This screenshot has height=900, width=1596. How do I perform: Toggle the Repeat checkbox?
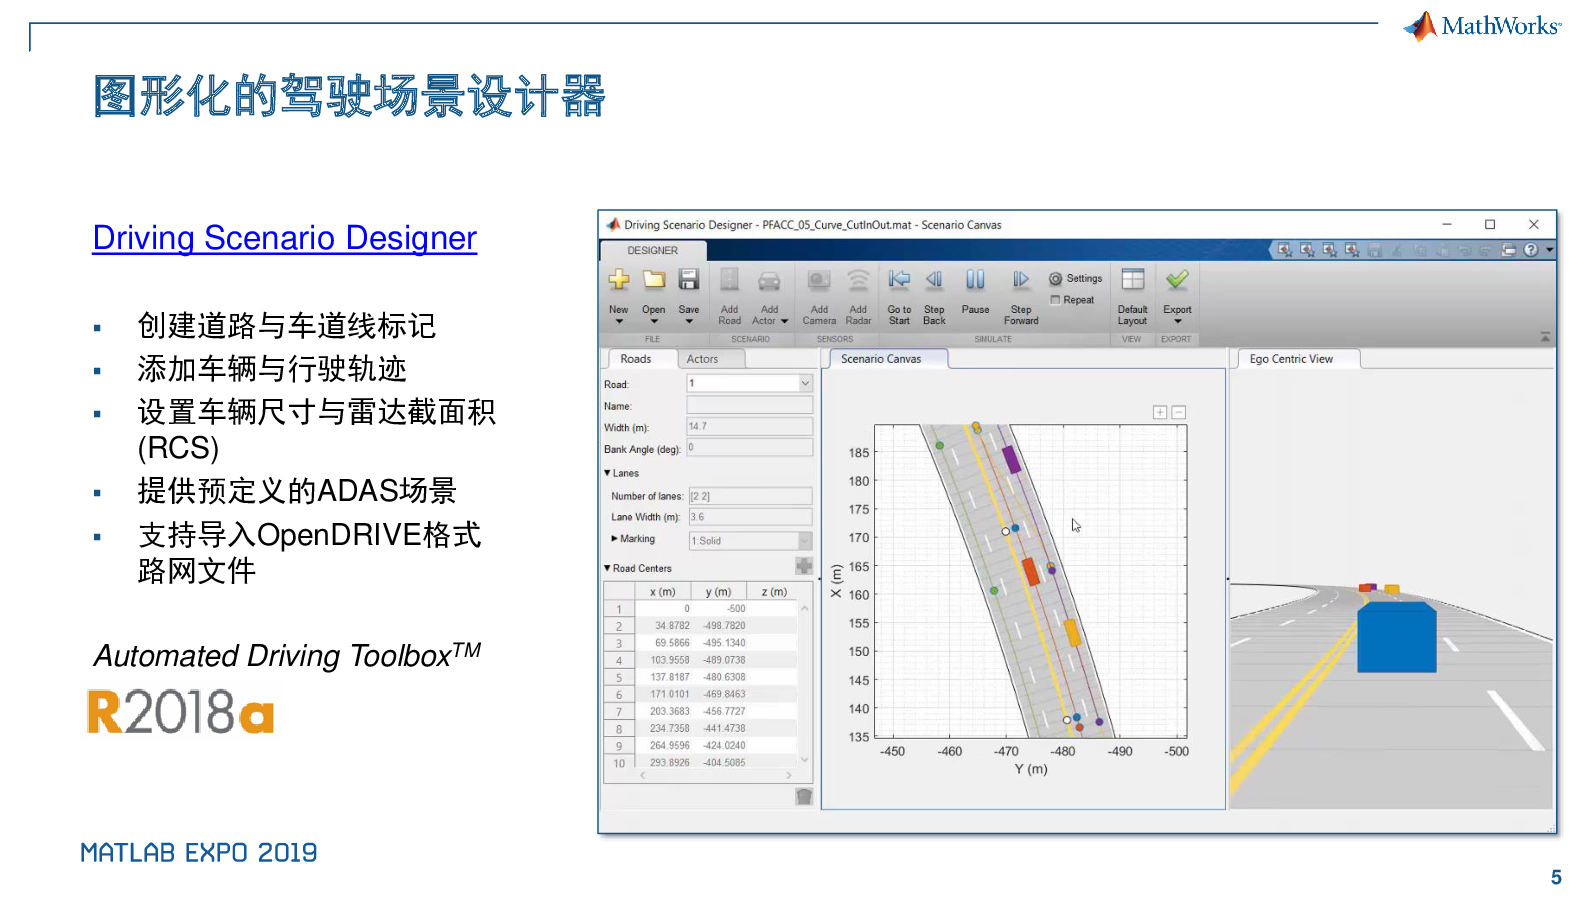(1055, 300)
